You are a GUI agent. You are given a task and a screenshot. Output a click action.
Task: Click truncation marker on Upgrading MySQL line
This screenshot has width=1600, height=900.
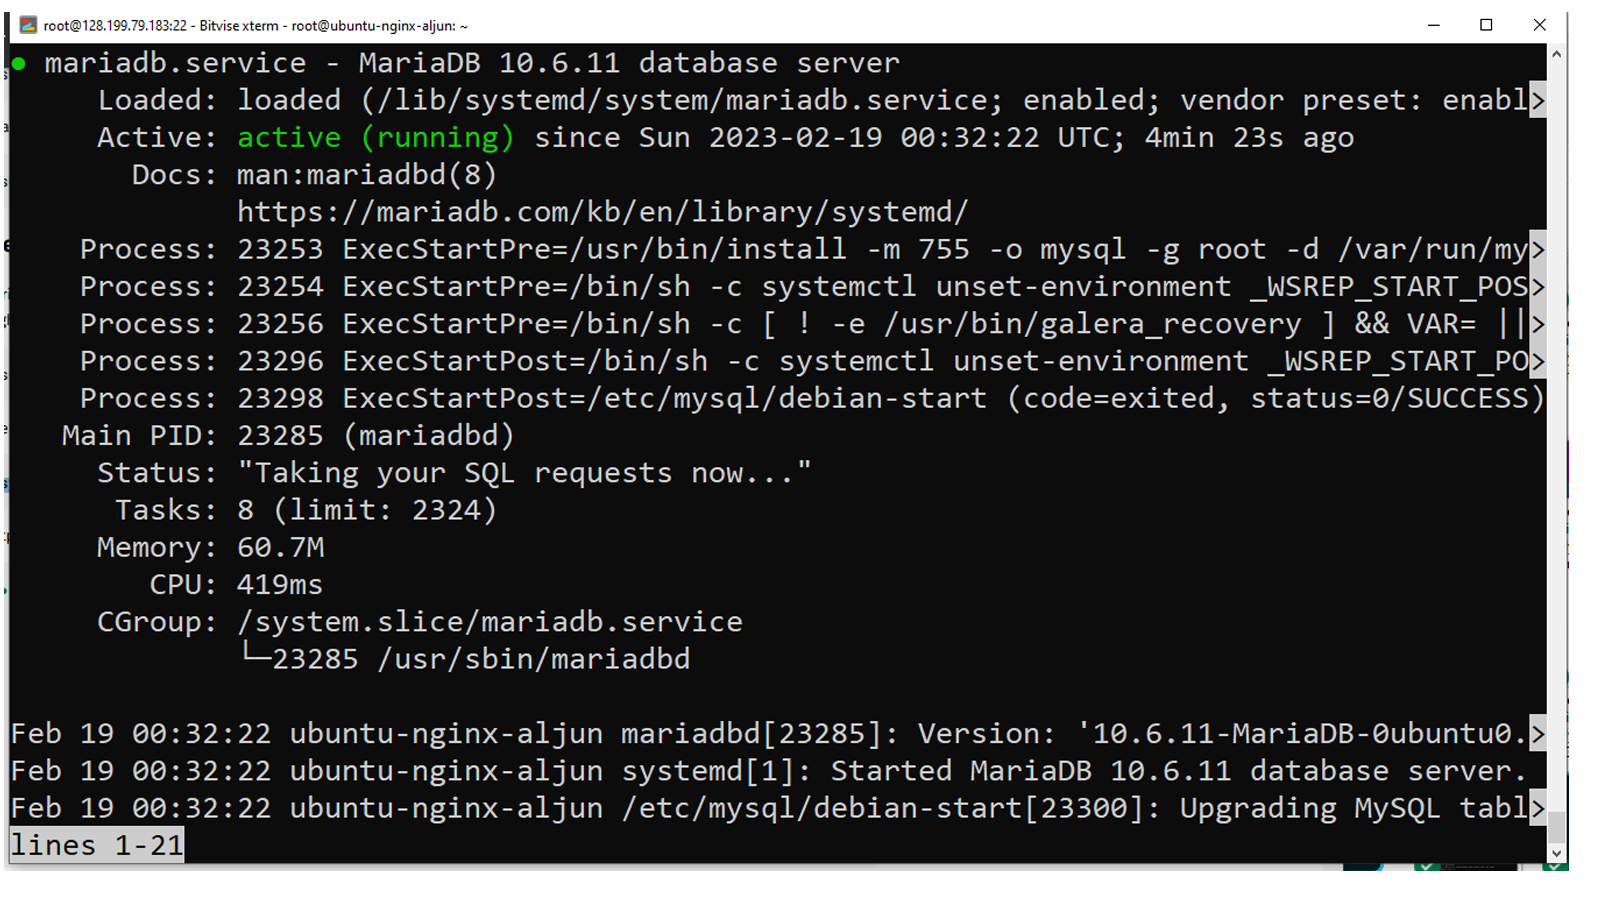pyautogui.click(x=1538, y=809)
